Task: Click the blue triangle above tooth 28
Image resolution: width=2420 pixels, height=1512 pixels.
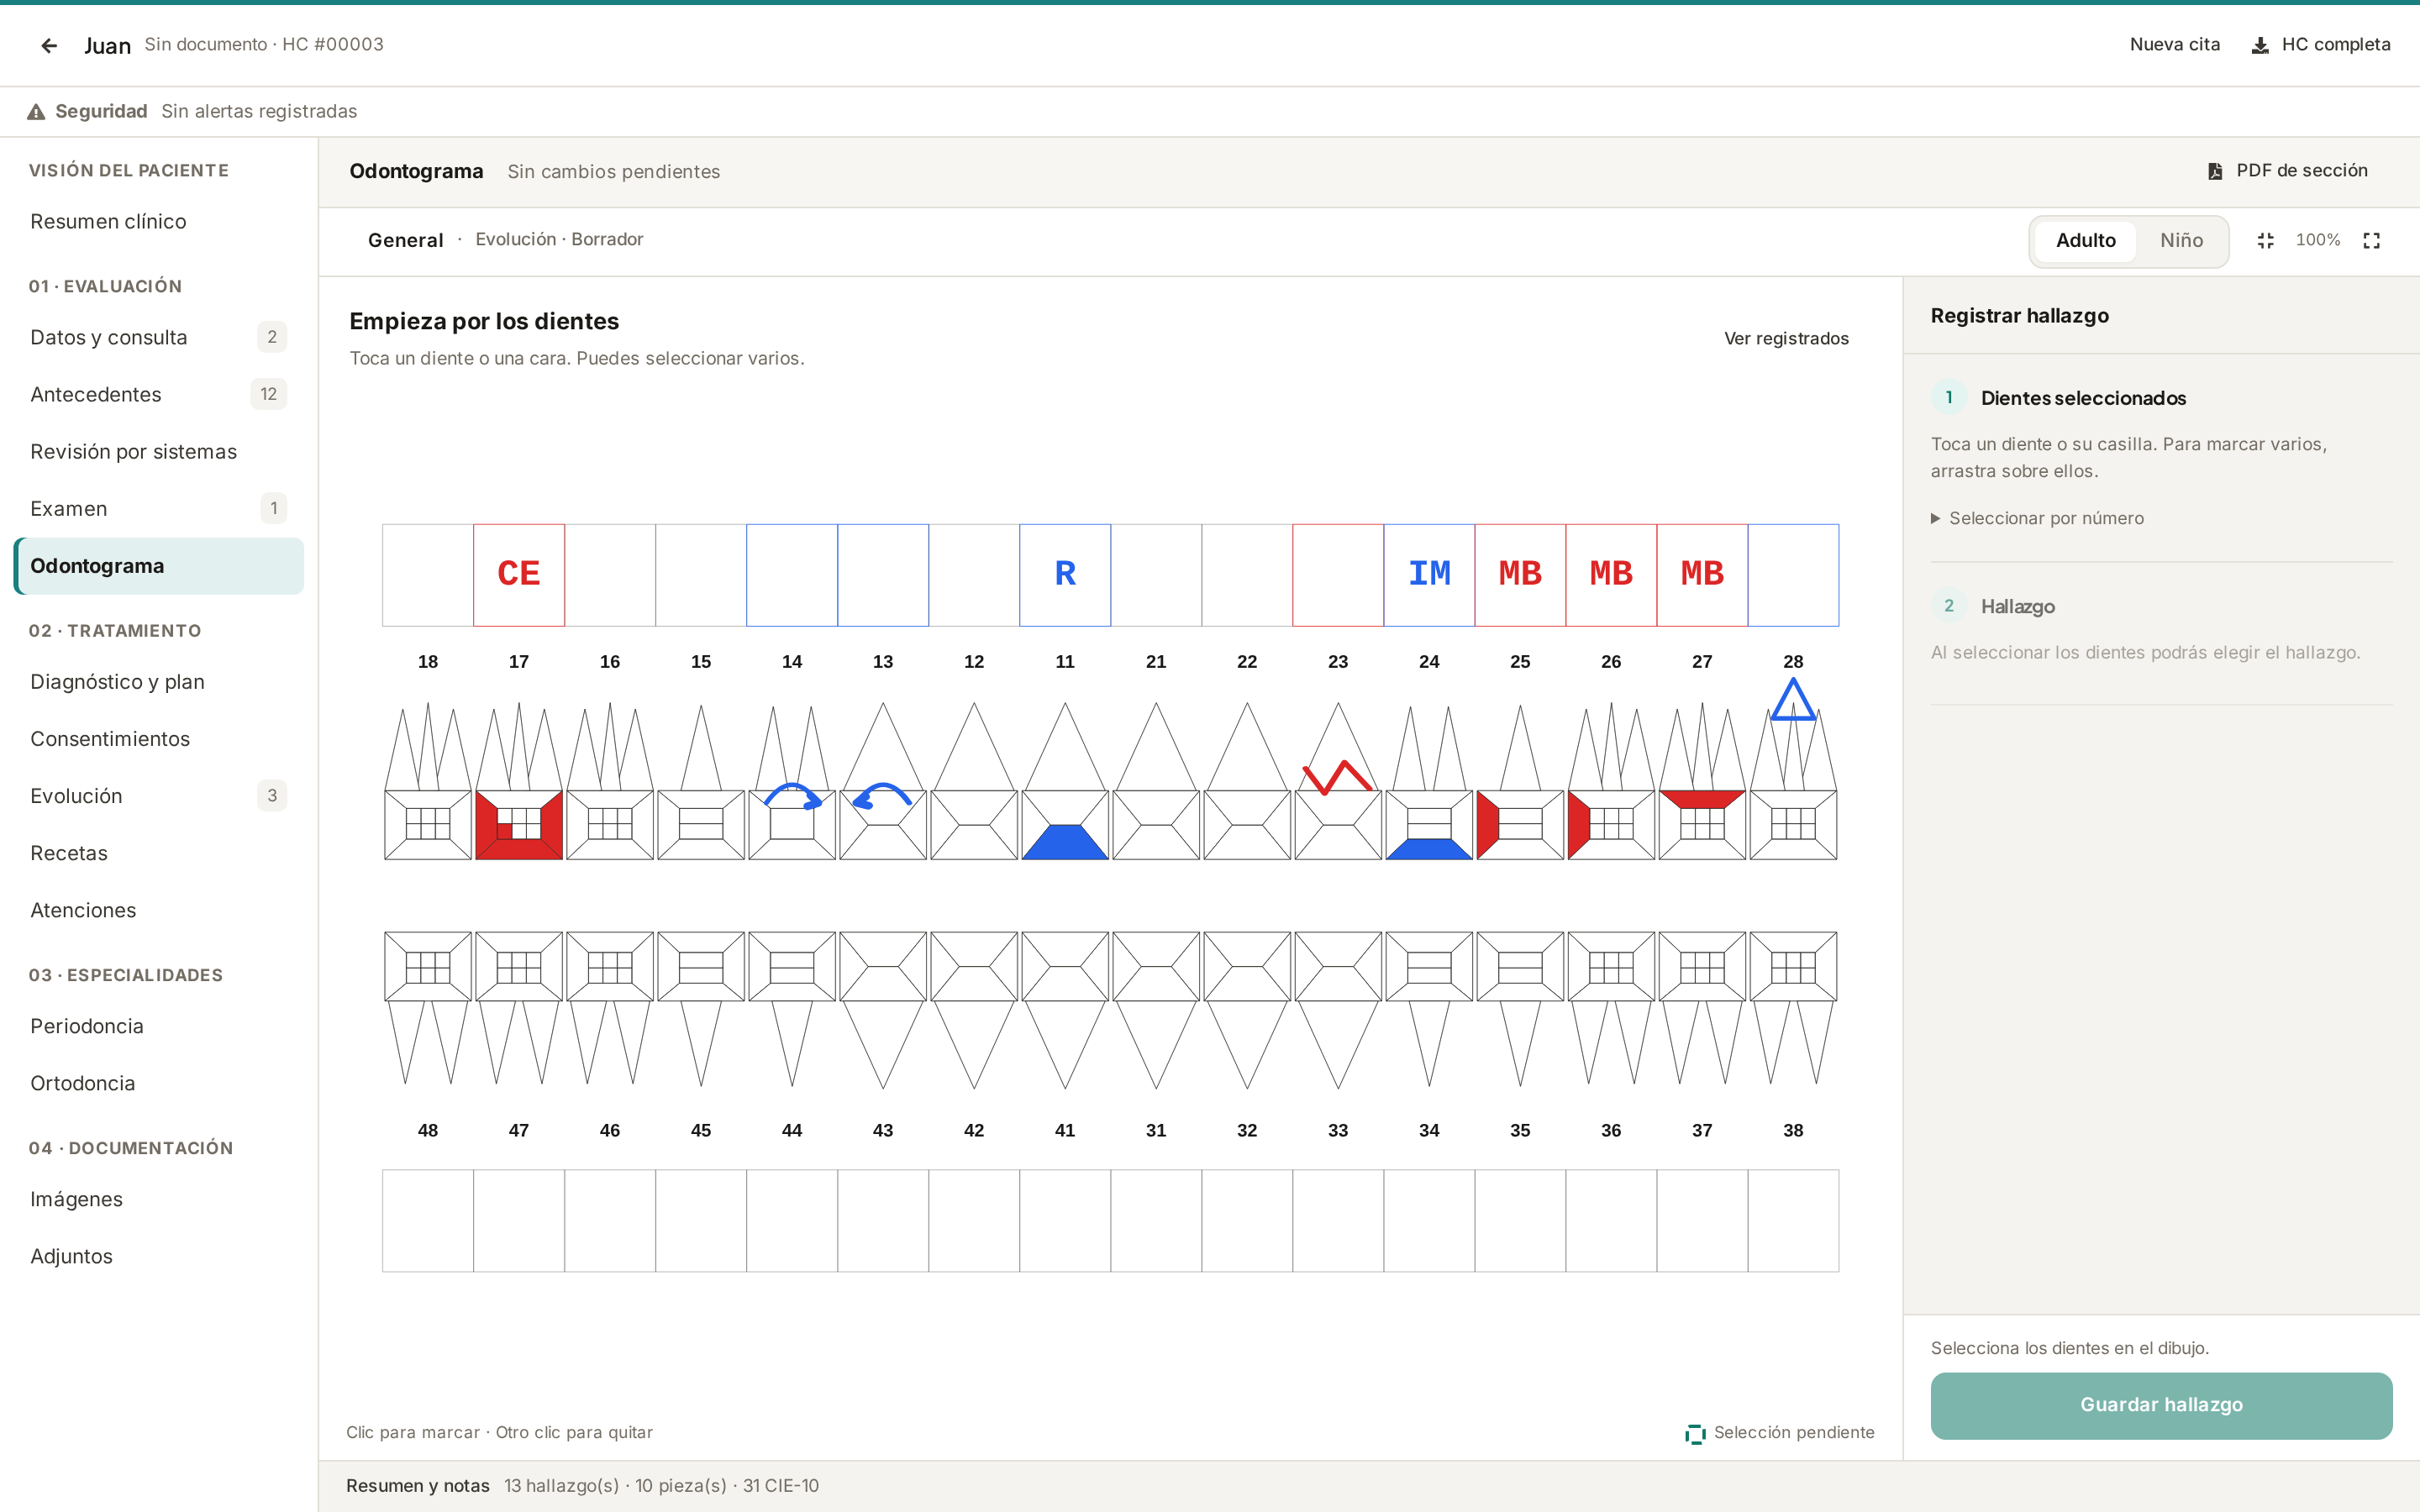Action: click(x=1793, y=699)
